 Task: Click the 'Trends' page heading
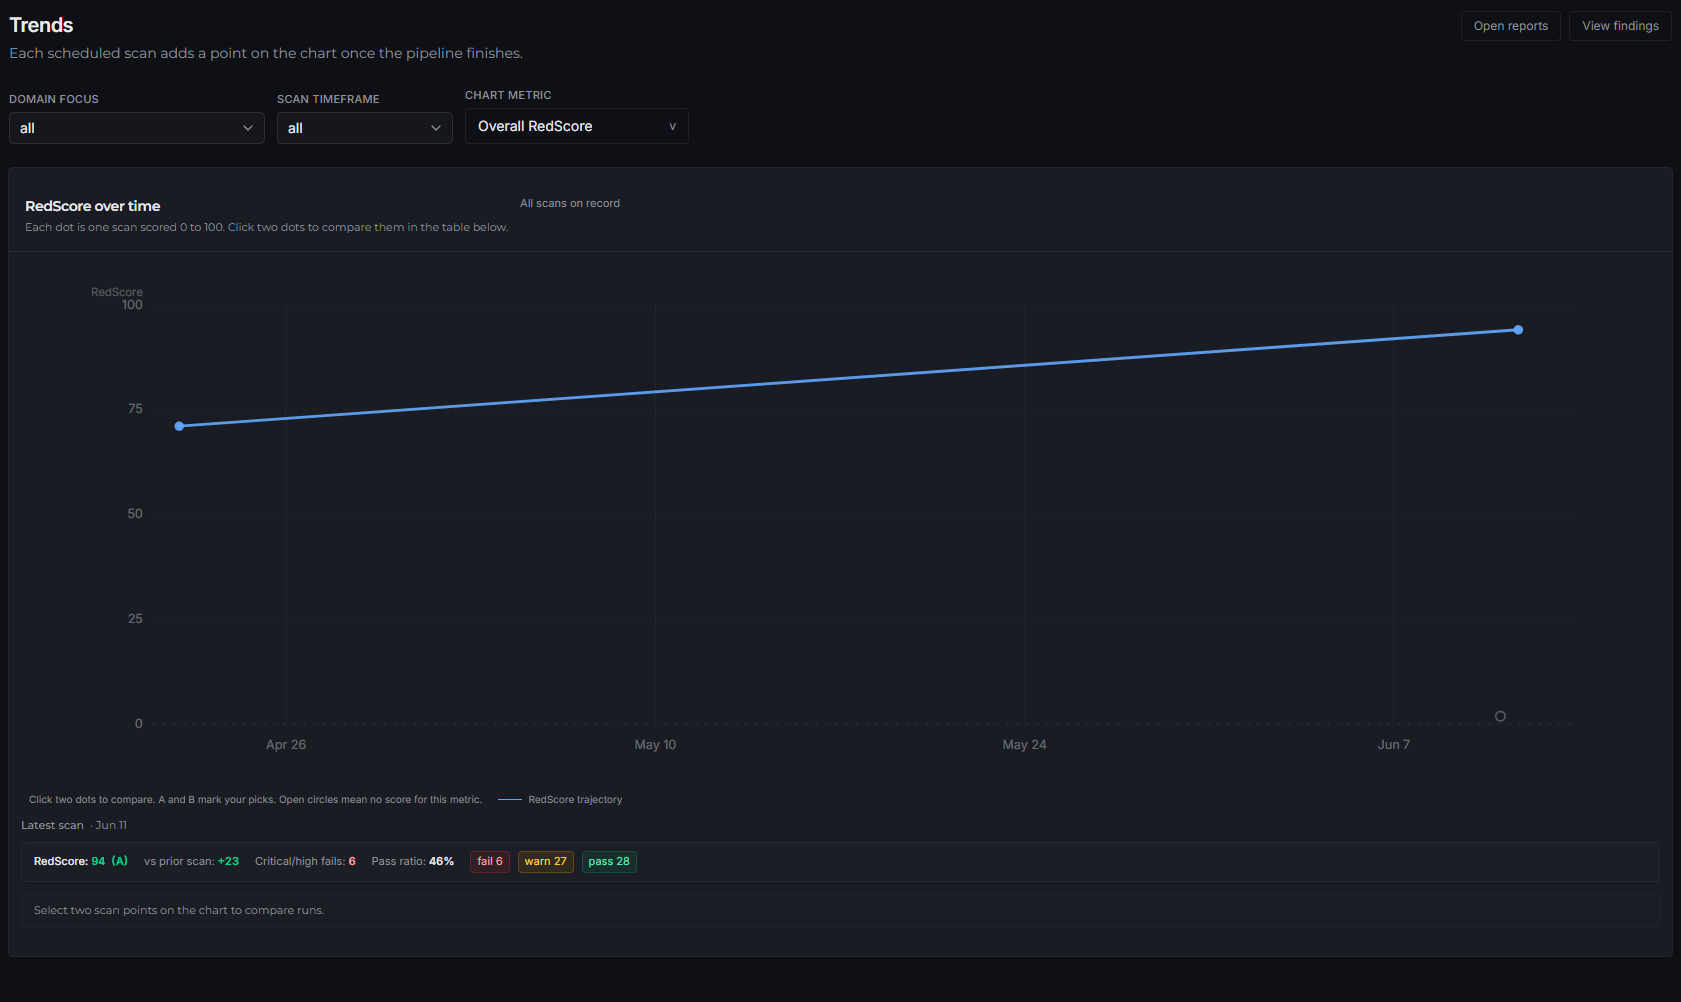(41, 25)
